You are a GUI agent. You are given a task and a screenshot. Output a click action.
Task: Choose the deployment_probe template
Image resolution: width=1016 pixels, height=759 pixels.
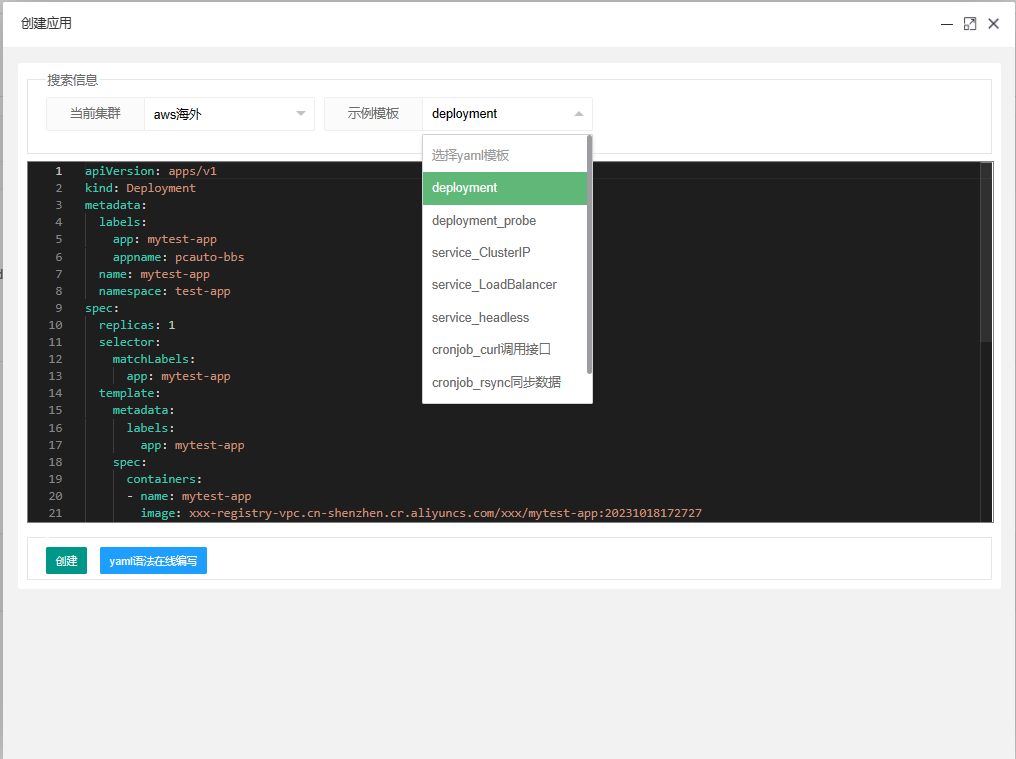tap(505, 220)
